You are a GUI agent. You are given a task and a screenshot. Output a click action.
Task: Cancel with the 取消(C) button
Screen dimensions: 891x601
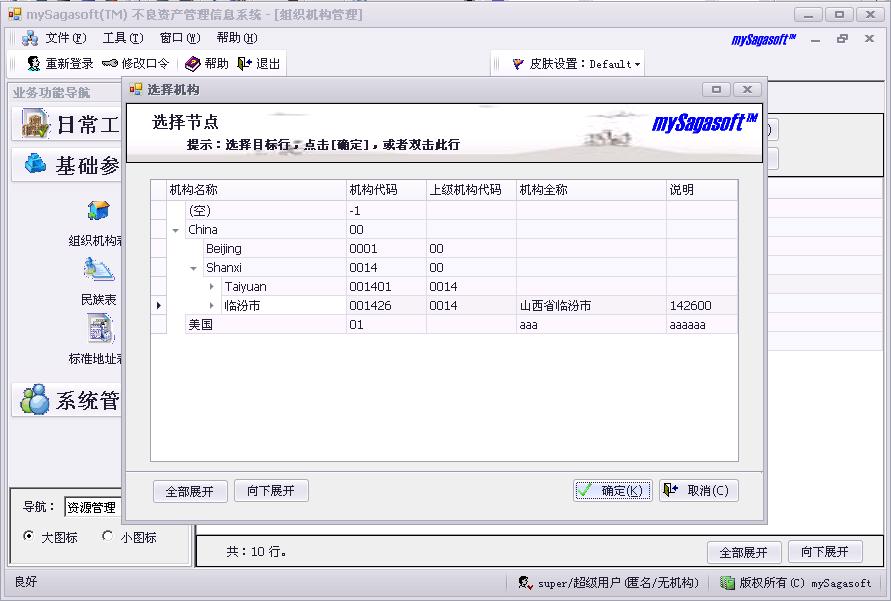(x=698, y=491)
